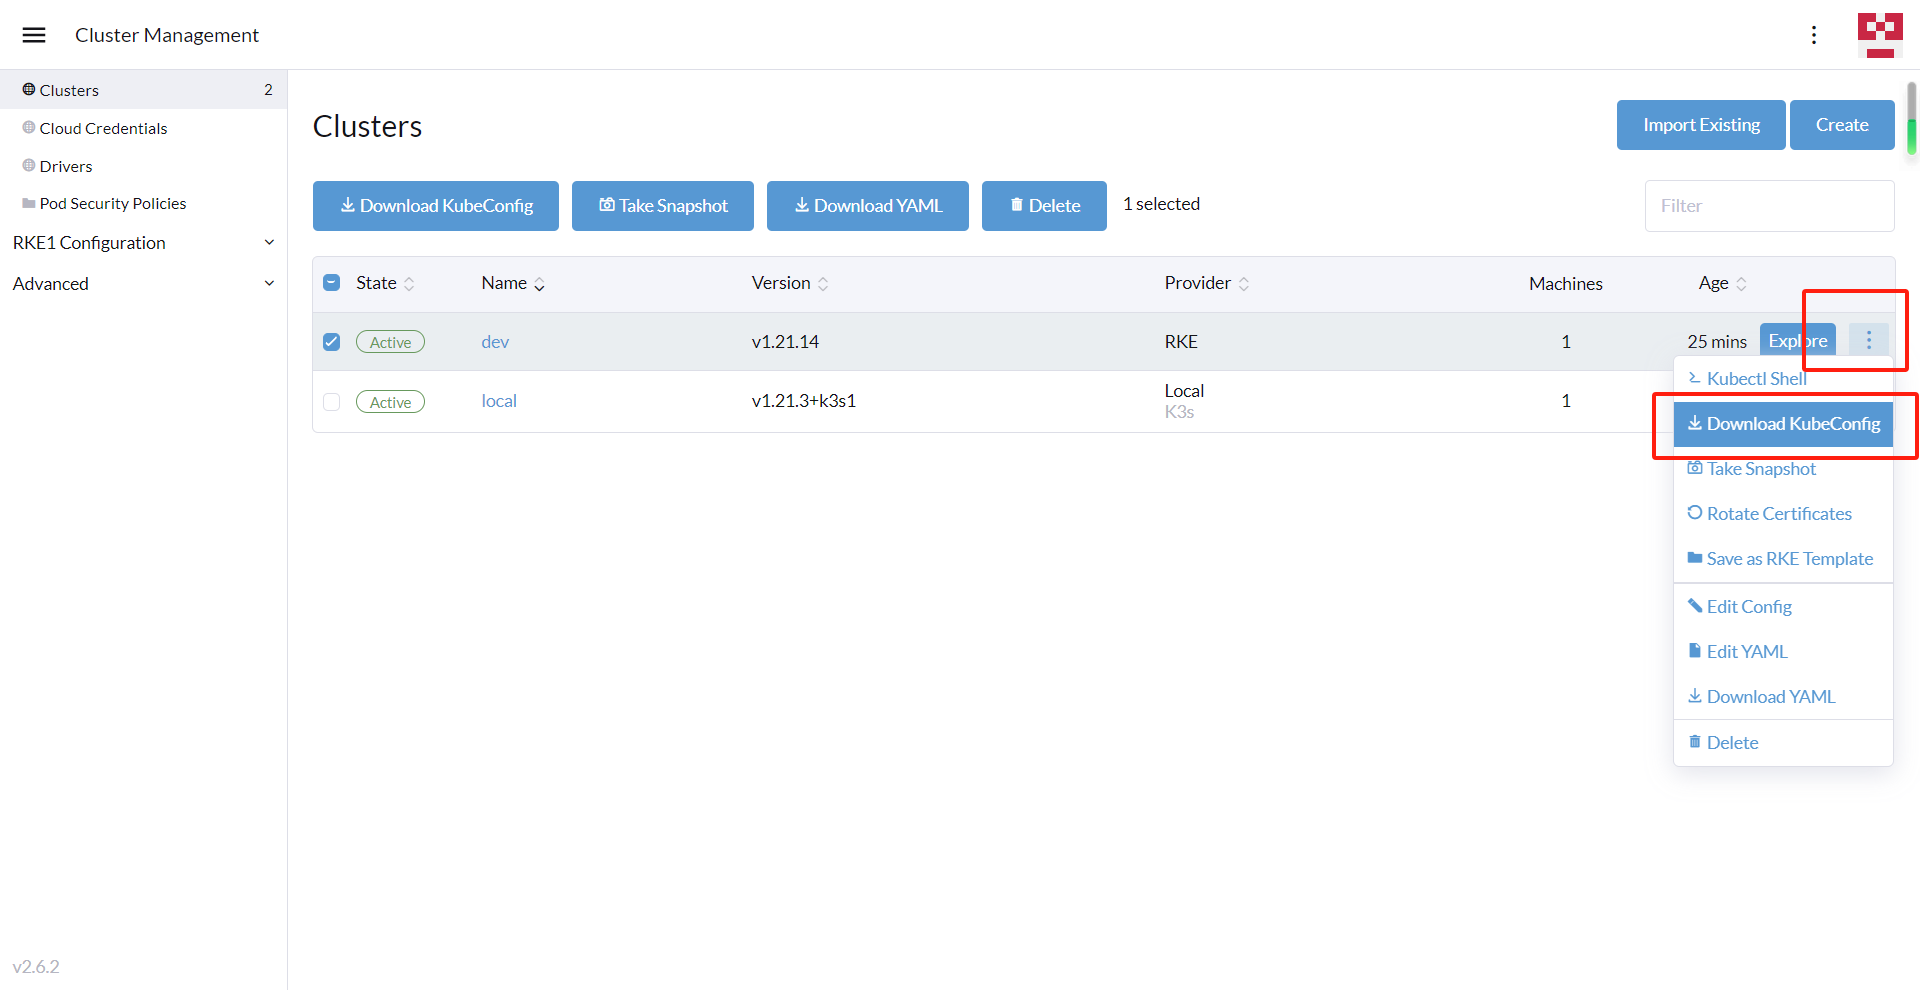Click the Machines column header
1920x990 pixels.
coord(1565,284)
